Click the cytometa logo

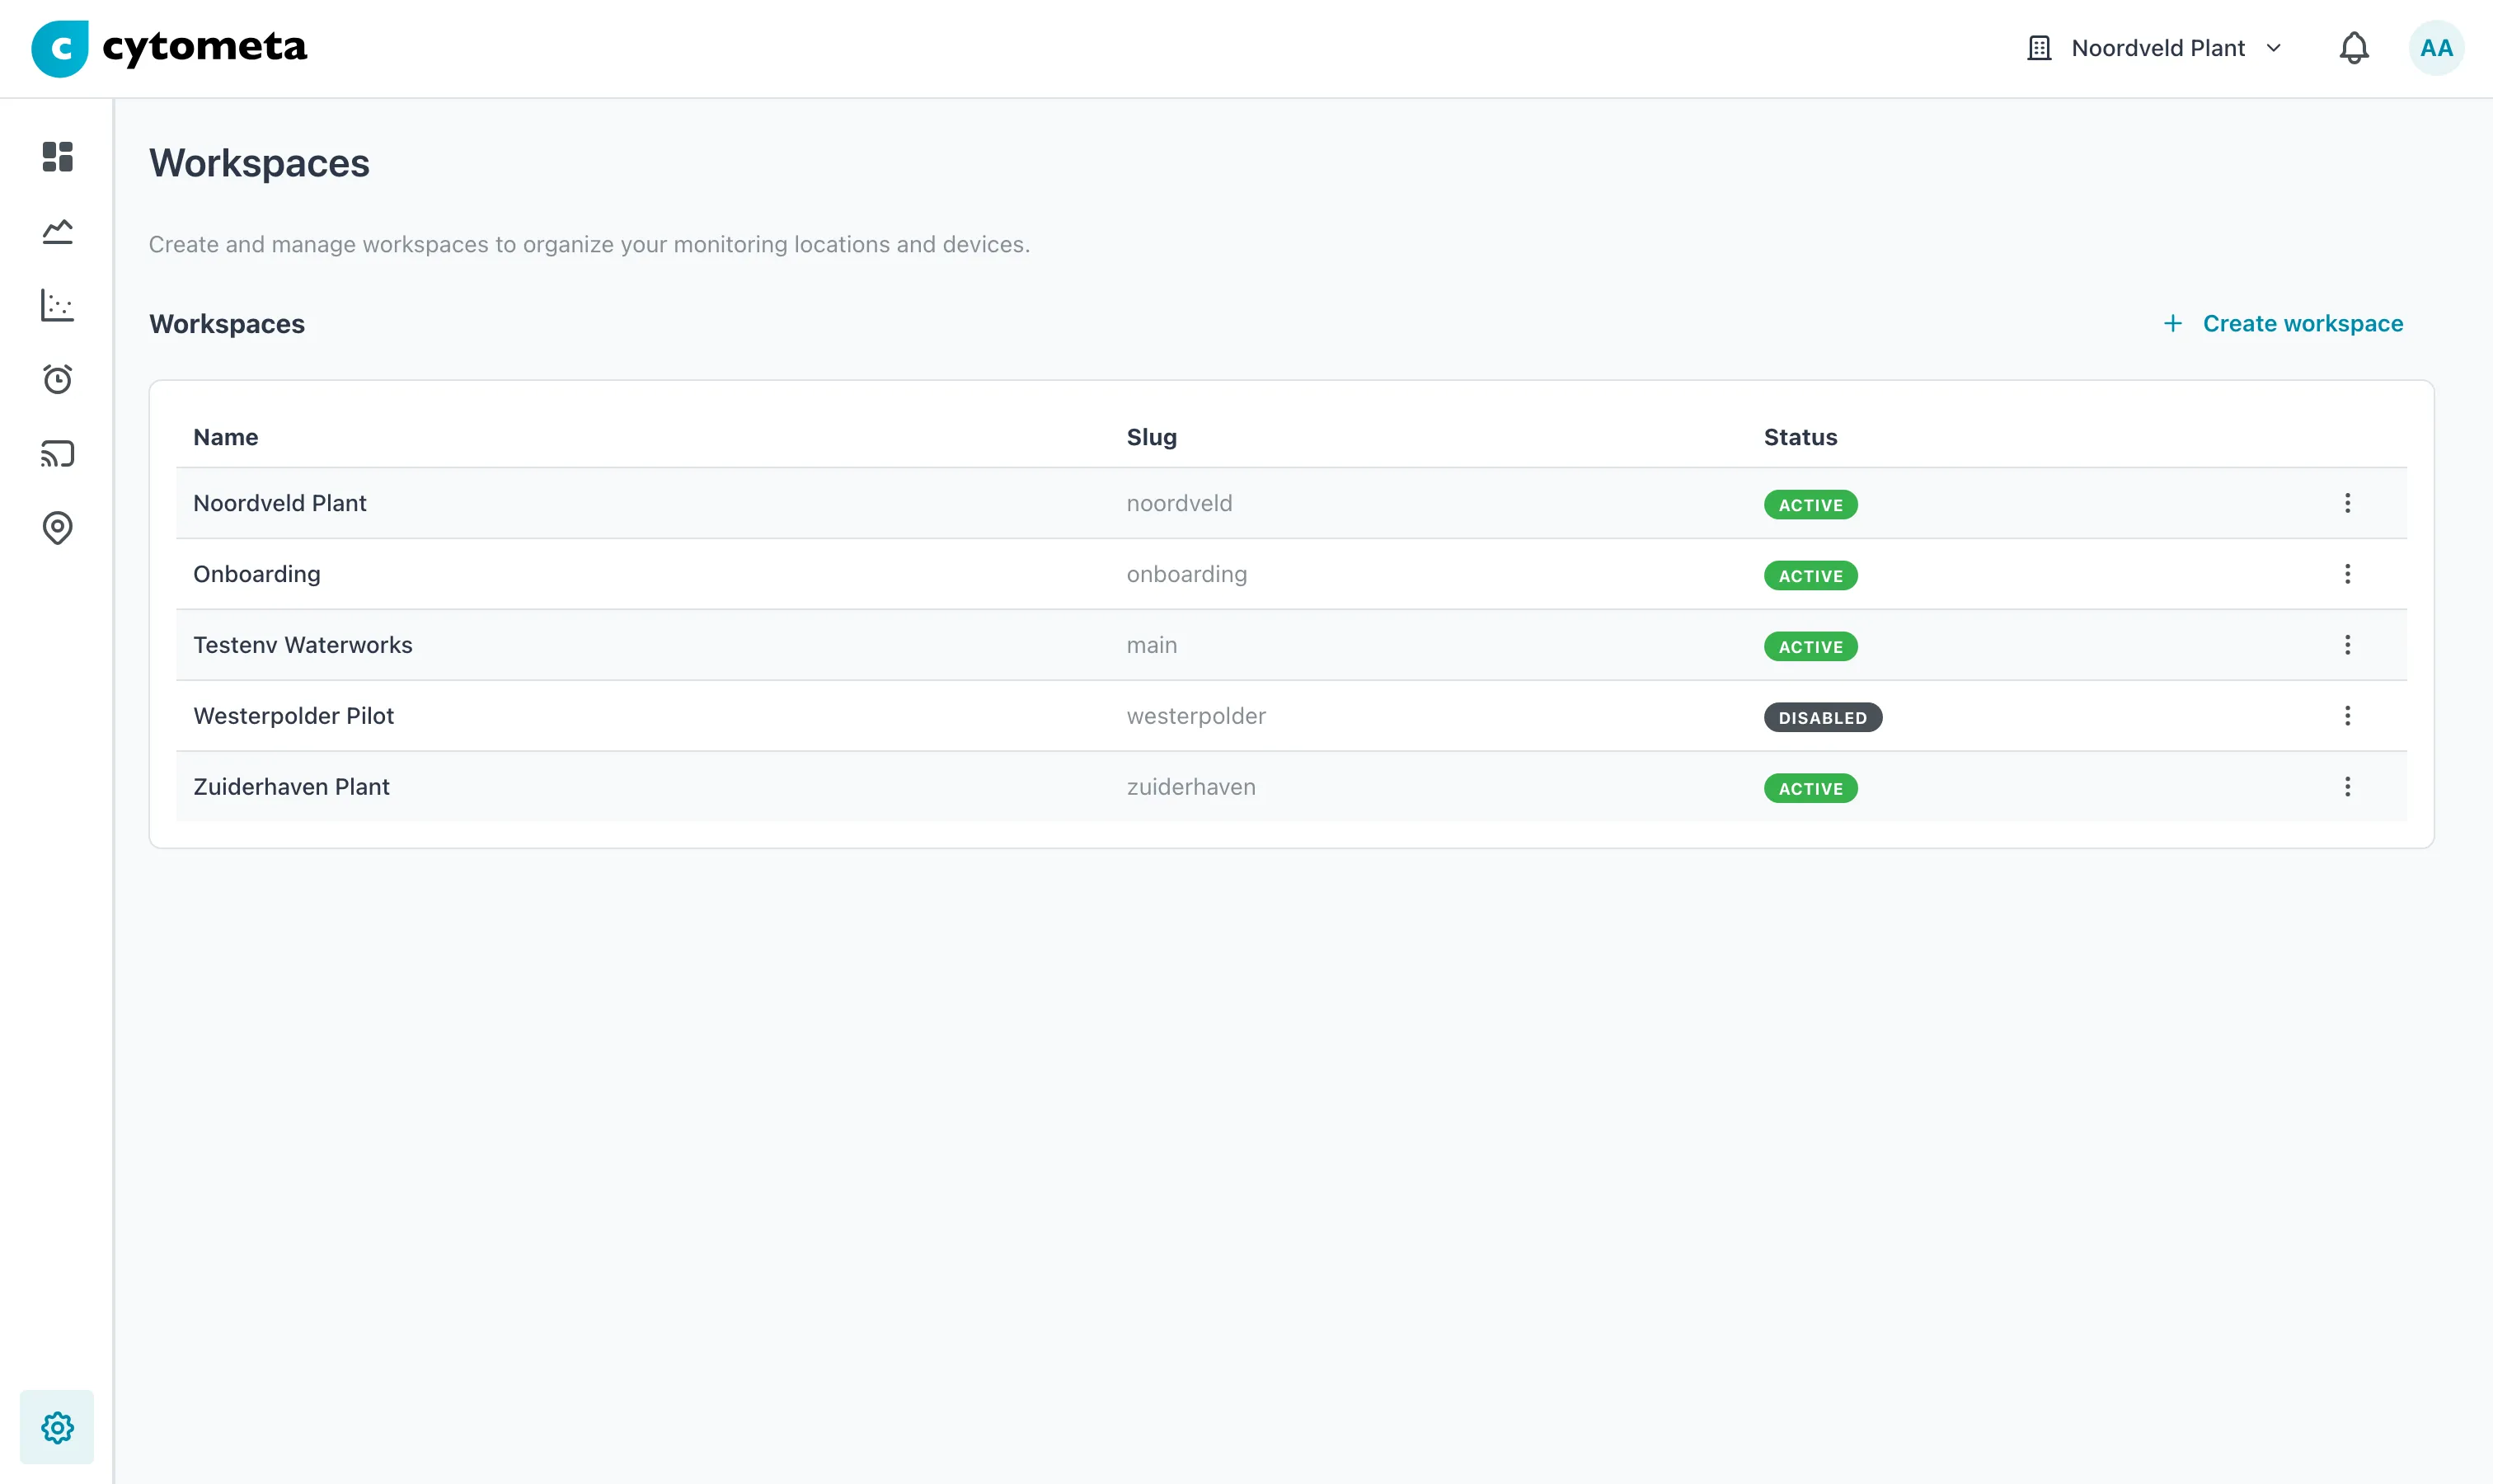[169, 48]
